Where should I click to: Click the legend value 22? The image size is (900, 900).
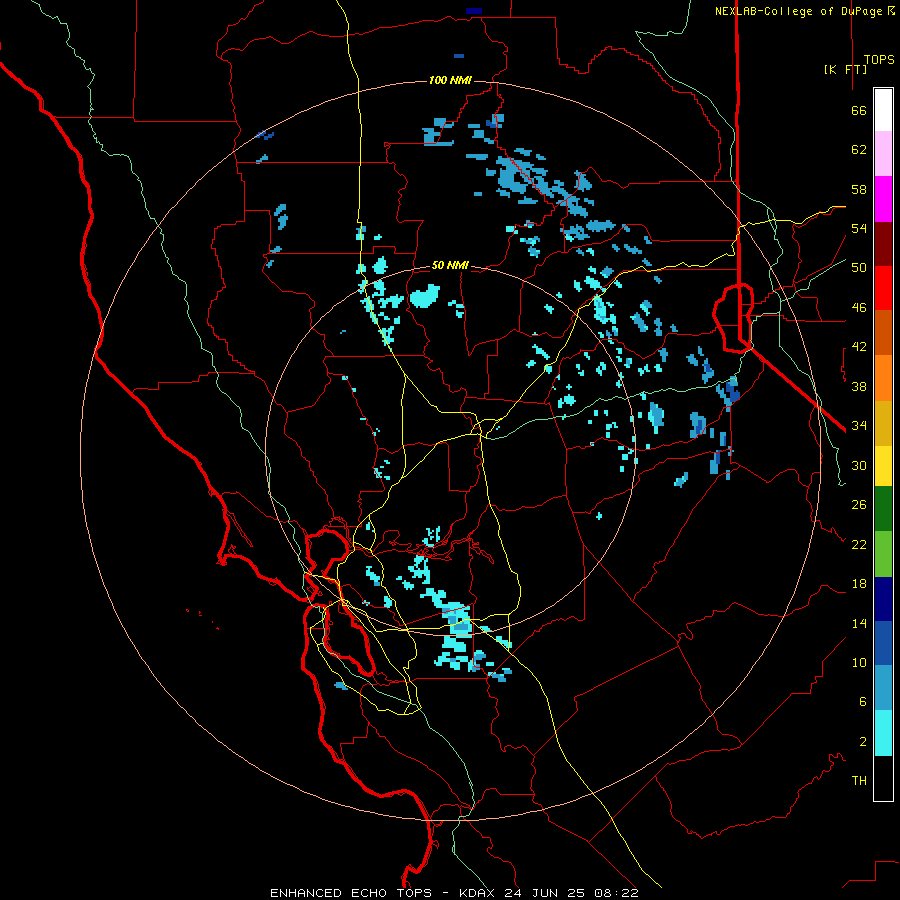[859, 544]
